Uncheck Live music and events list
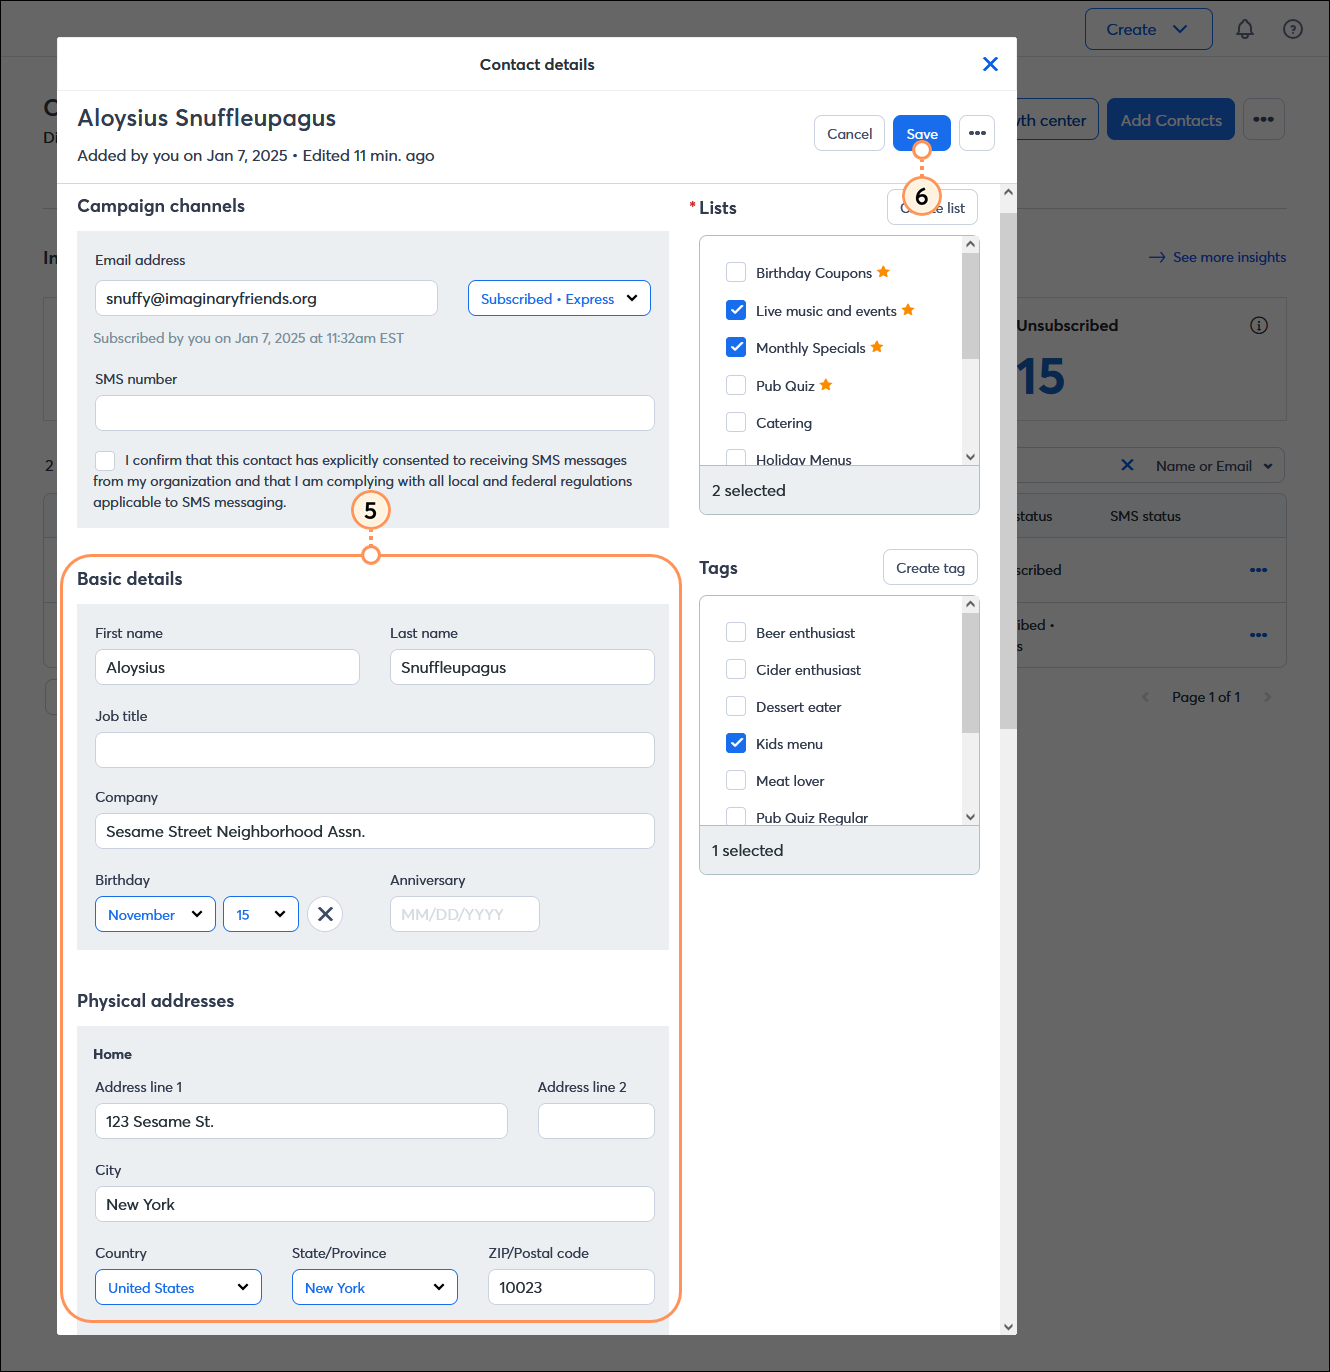Viewport: 1330px width, 1372px height. [x=736, y=310]
